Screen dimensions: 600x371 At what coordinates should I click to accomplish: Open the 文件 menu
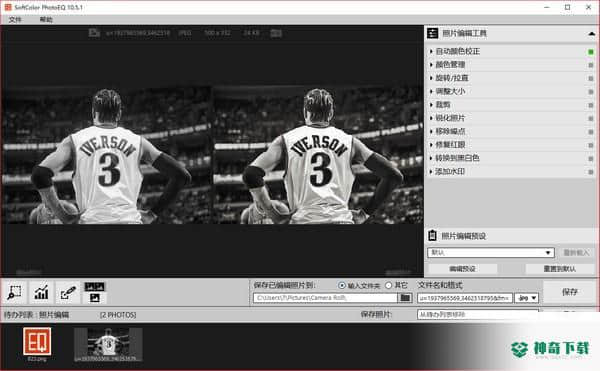(15, 20)
